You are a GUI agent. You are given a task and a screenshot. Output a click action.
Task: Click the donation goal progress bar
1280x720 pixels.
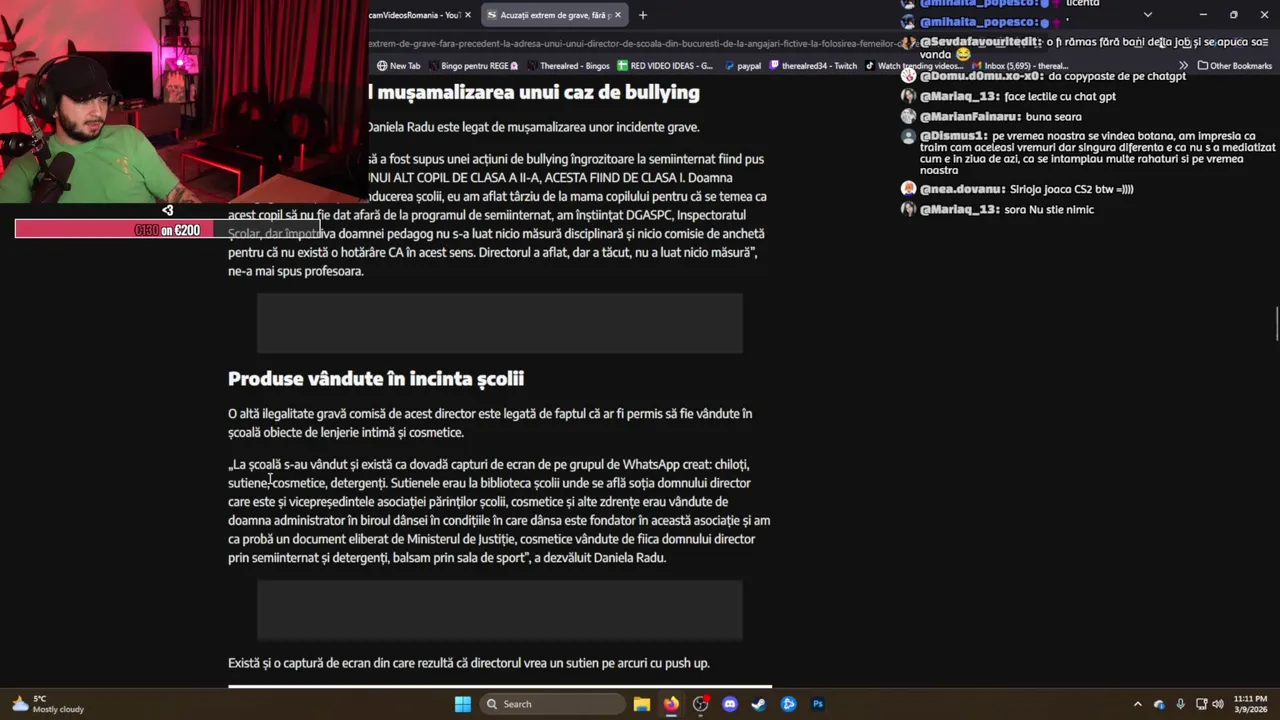167,230
